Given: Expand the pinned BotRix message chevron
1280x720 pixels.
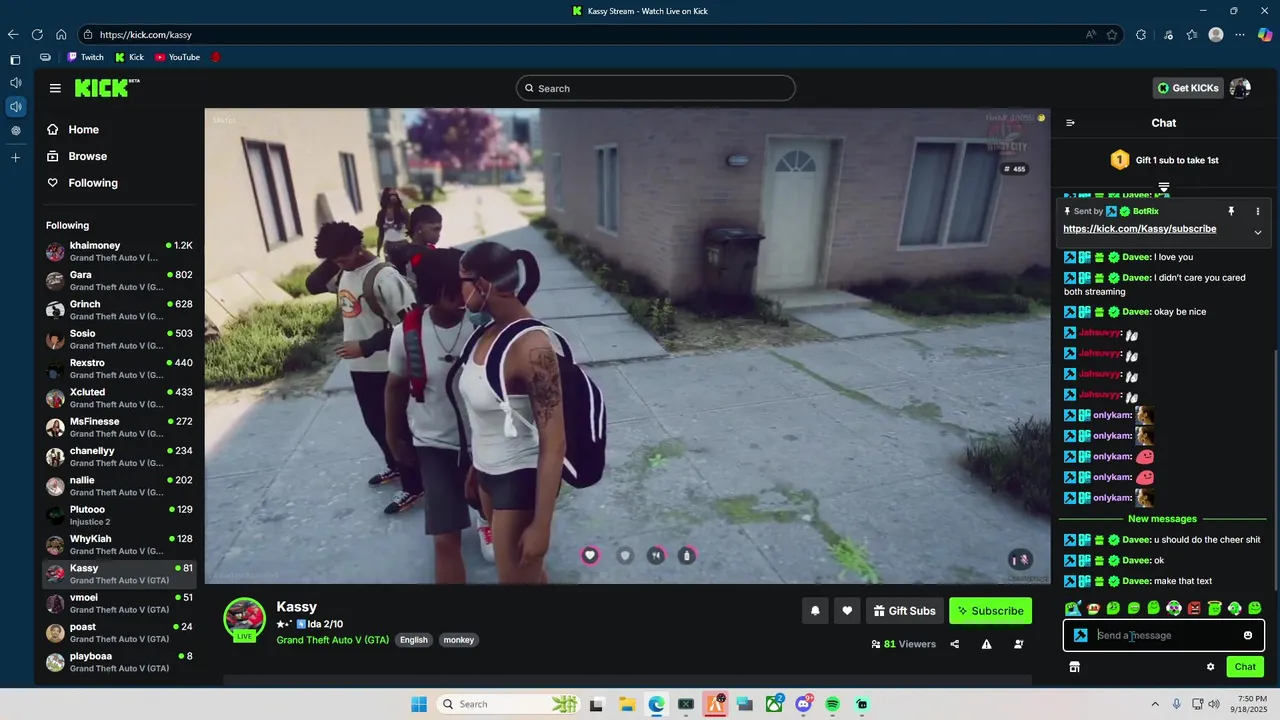Looking at the screenshot, I should 1258,232.
